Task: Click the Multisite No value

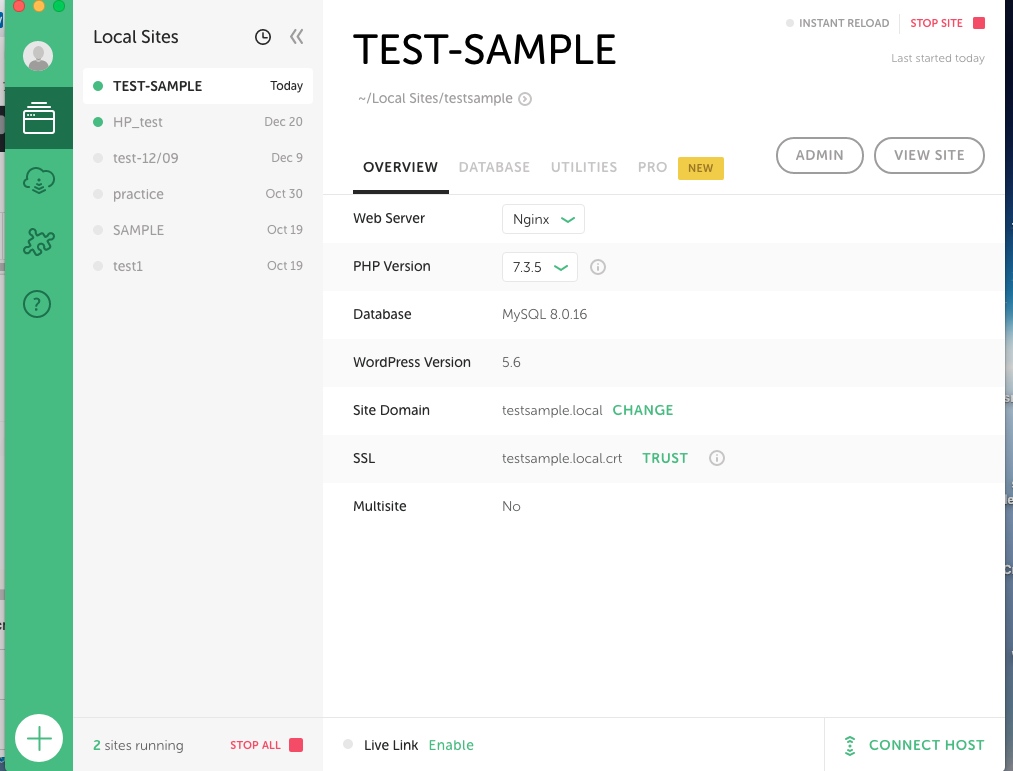Action: point(511,507)
